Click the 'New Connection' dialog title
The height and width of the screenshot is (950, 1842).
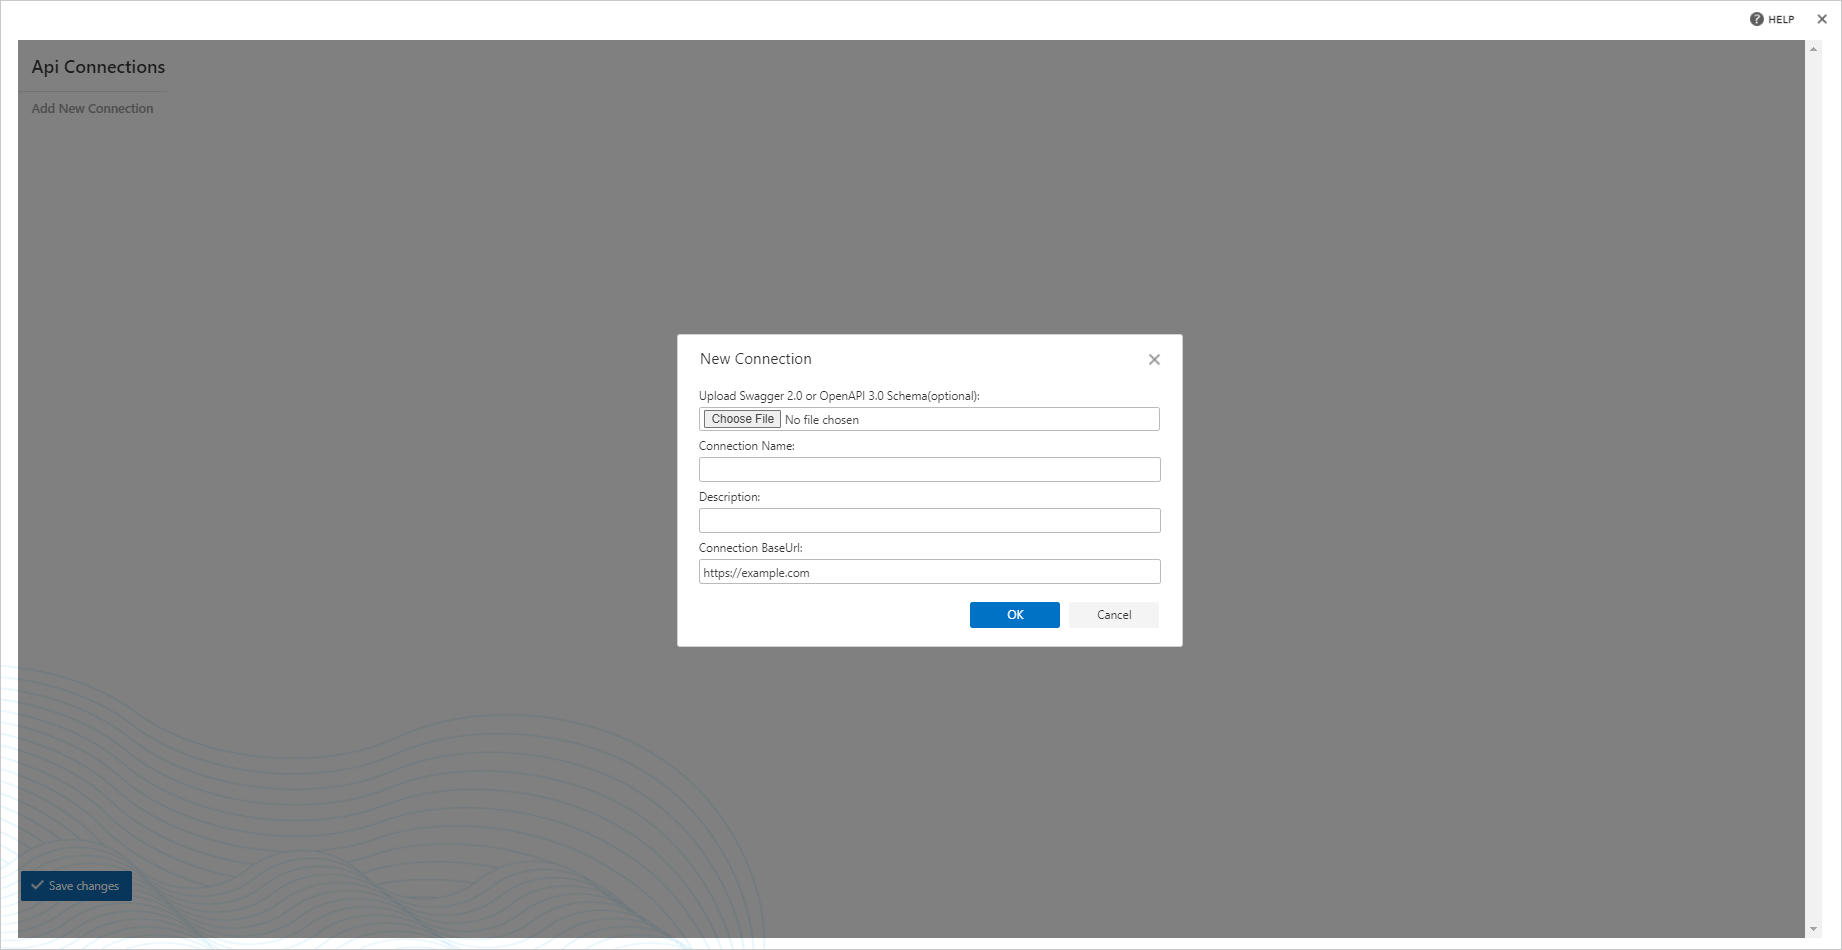click(x=756, y=359)
